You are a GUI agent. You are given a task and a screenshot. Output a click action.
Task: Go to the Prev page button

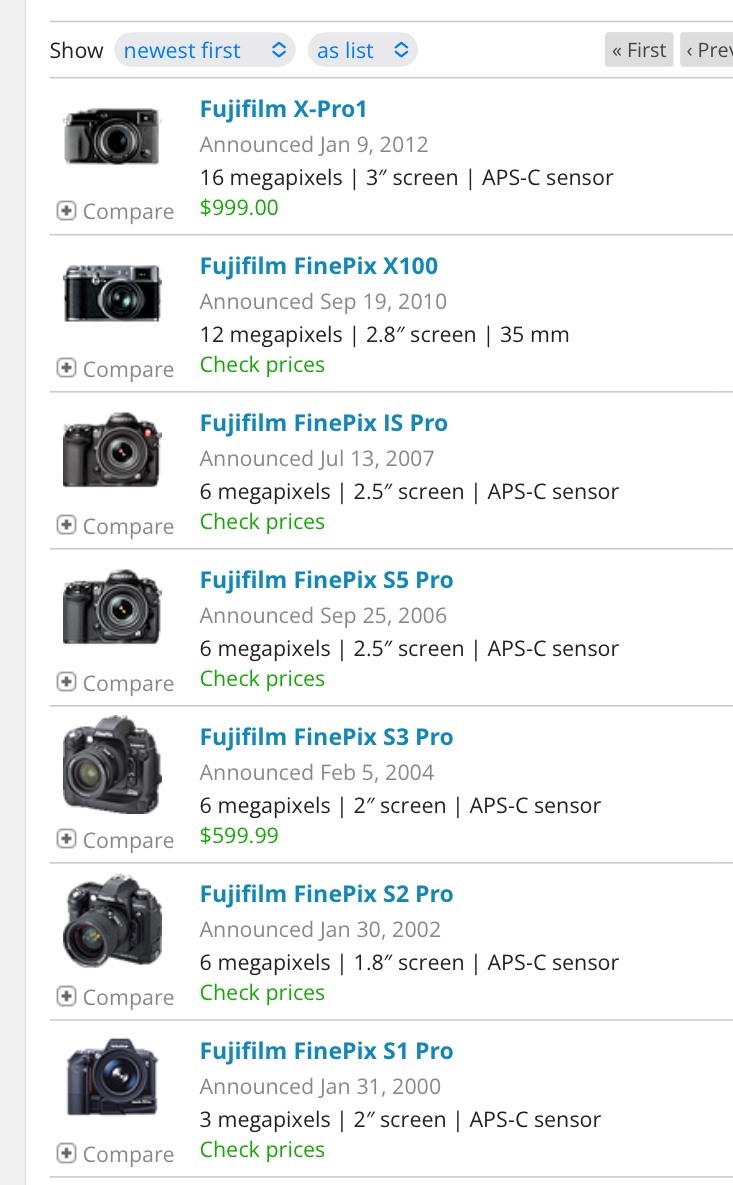tap(708, 50)
